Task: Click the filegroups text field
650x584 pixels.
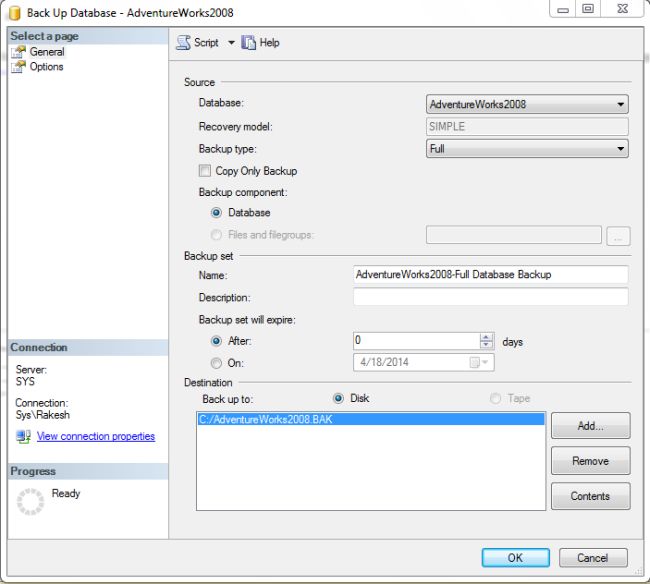Action: pos(514,235)
